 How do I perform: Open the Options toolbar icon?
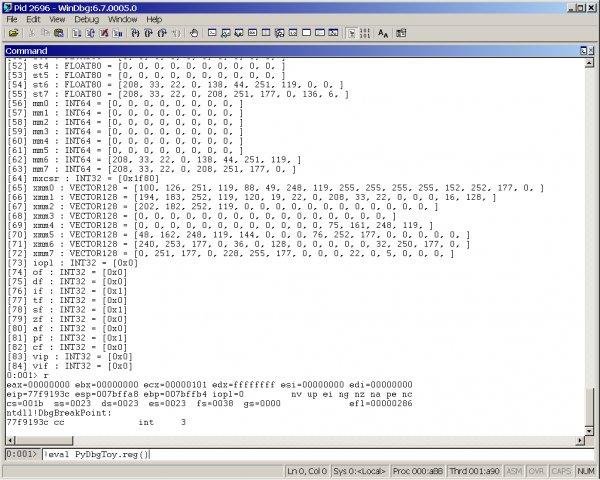(x=401, y=33)
